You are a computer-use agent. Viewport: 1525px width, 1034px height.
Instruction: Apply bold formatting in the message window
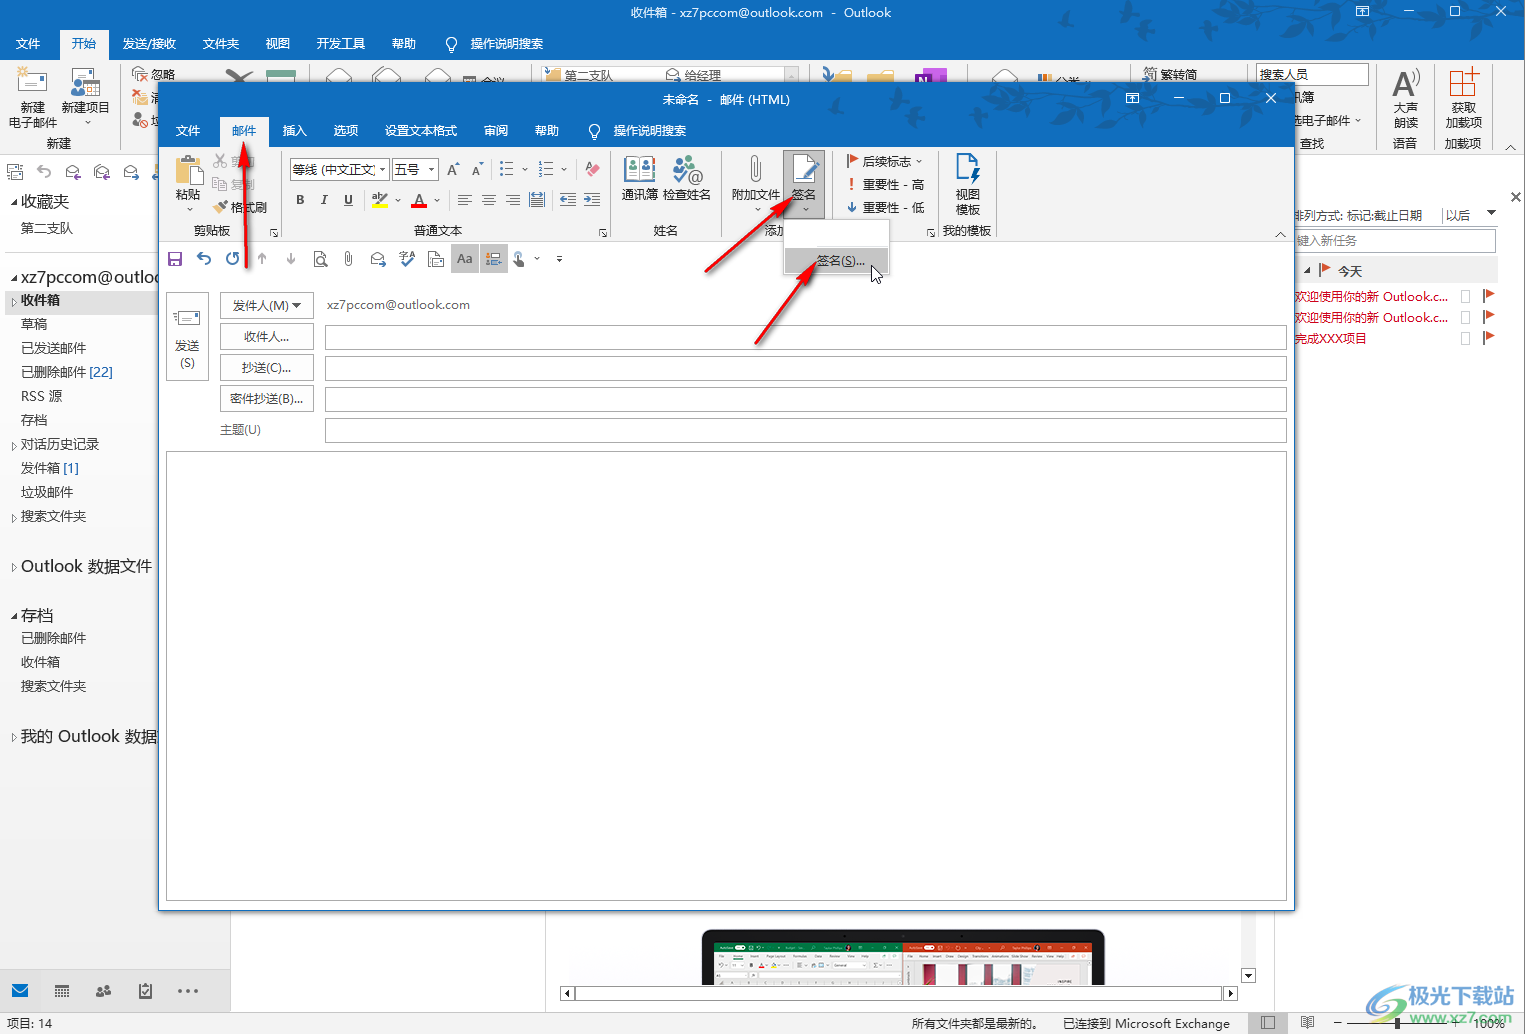coord(300,200)
